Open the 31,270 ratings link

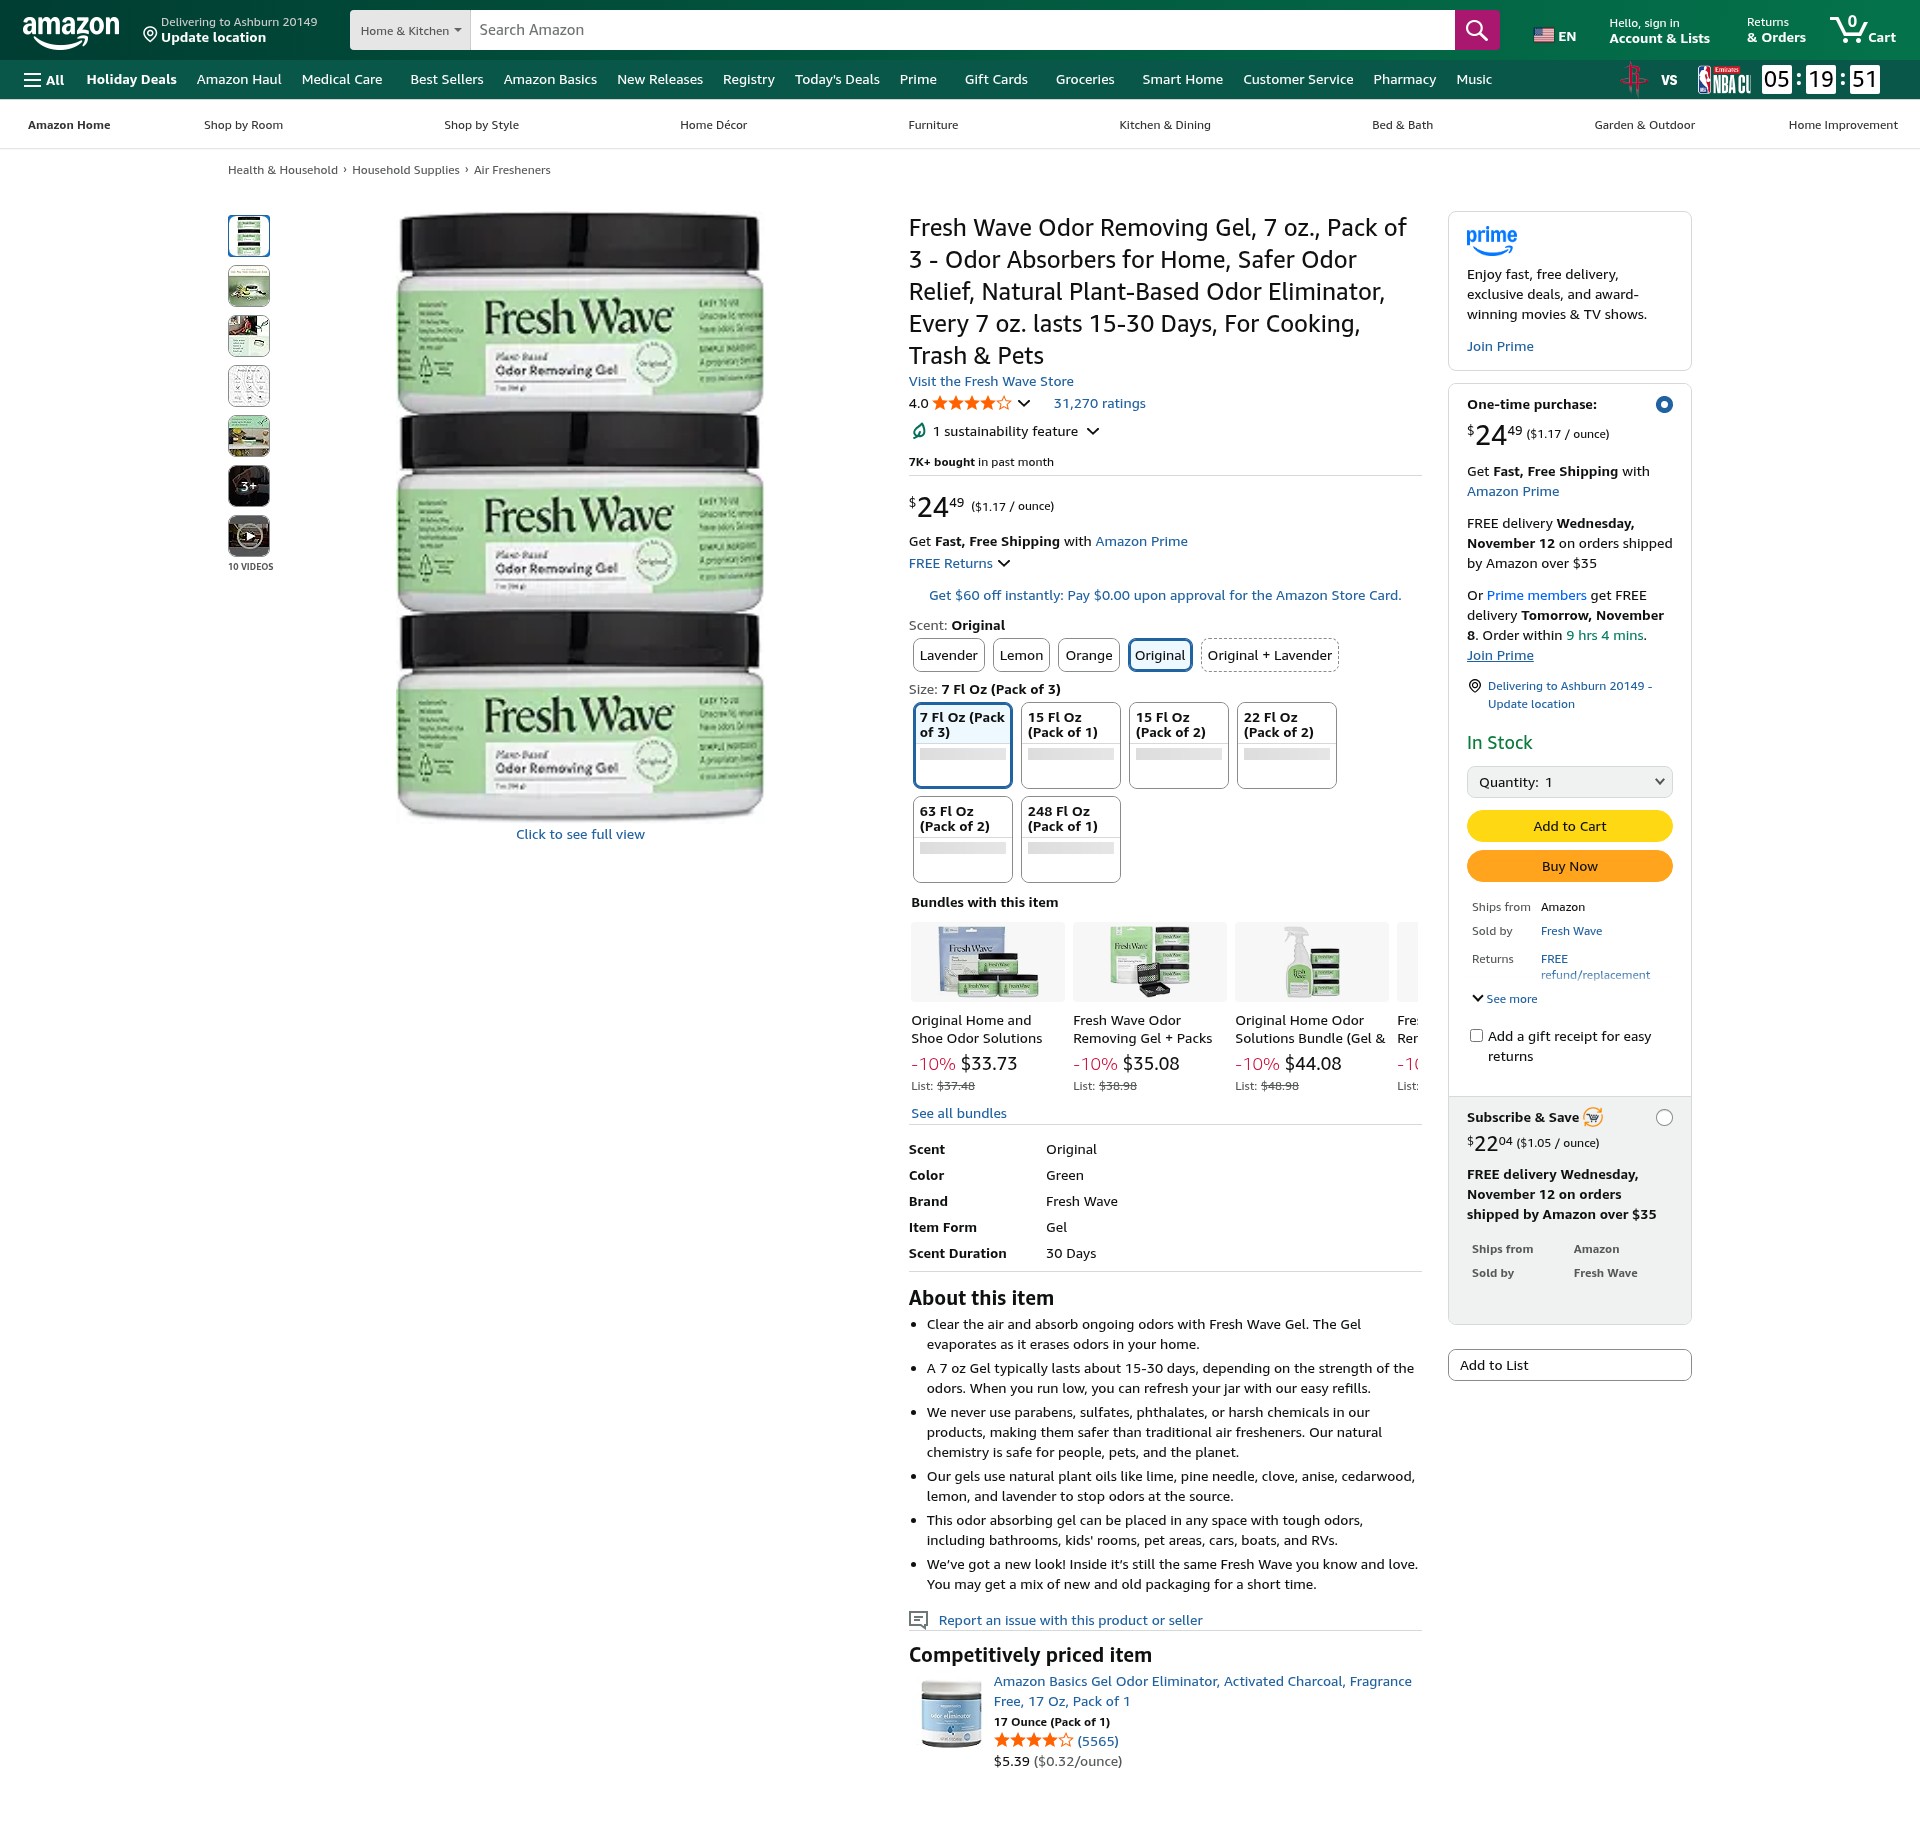[x=1100, y=404]
